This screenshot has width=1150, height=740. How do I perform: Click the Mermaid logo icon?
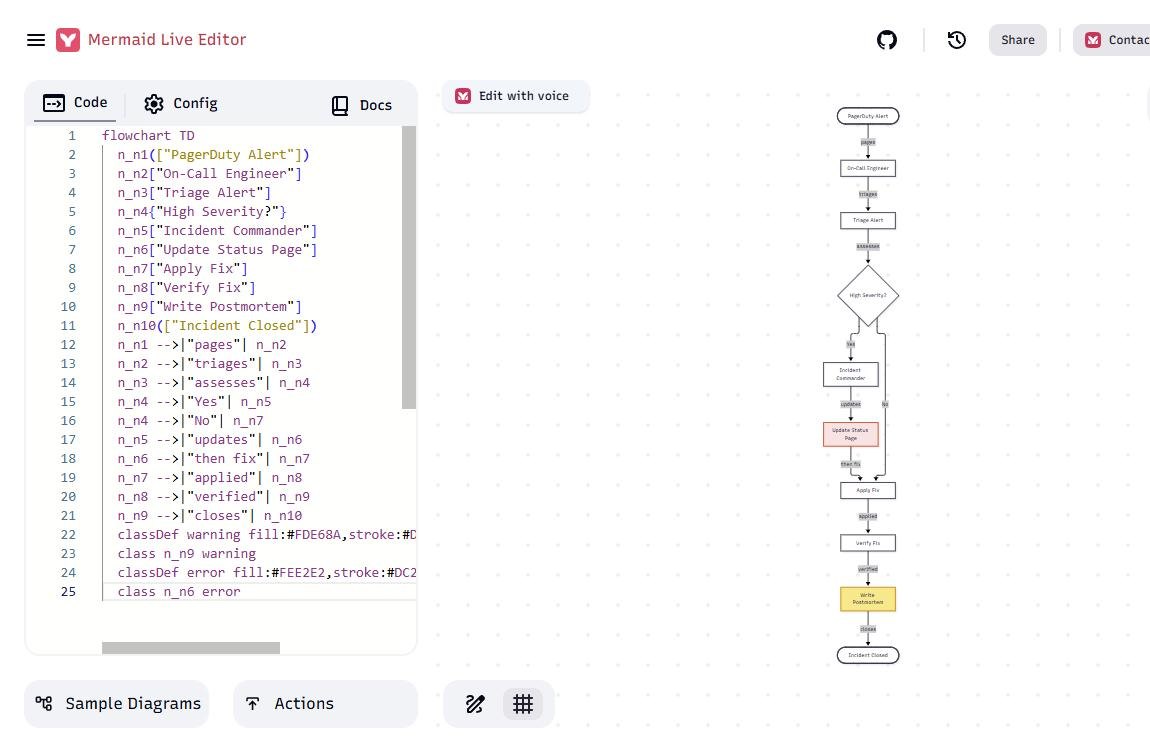(68, 40)
